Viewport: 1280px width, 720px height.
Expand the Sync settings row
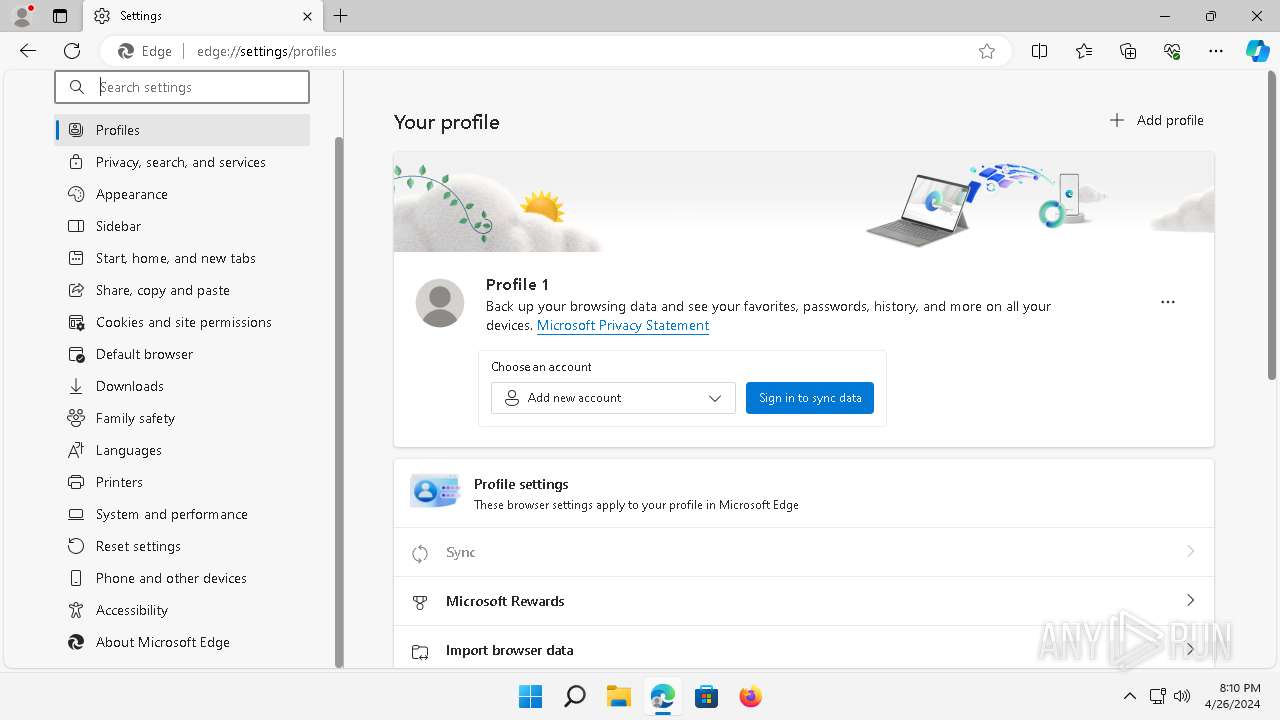click(x=804, y=552)
